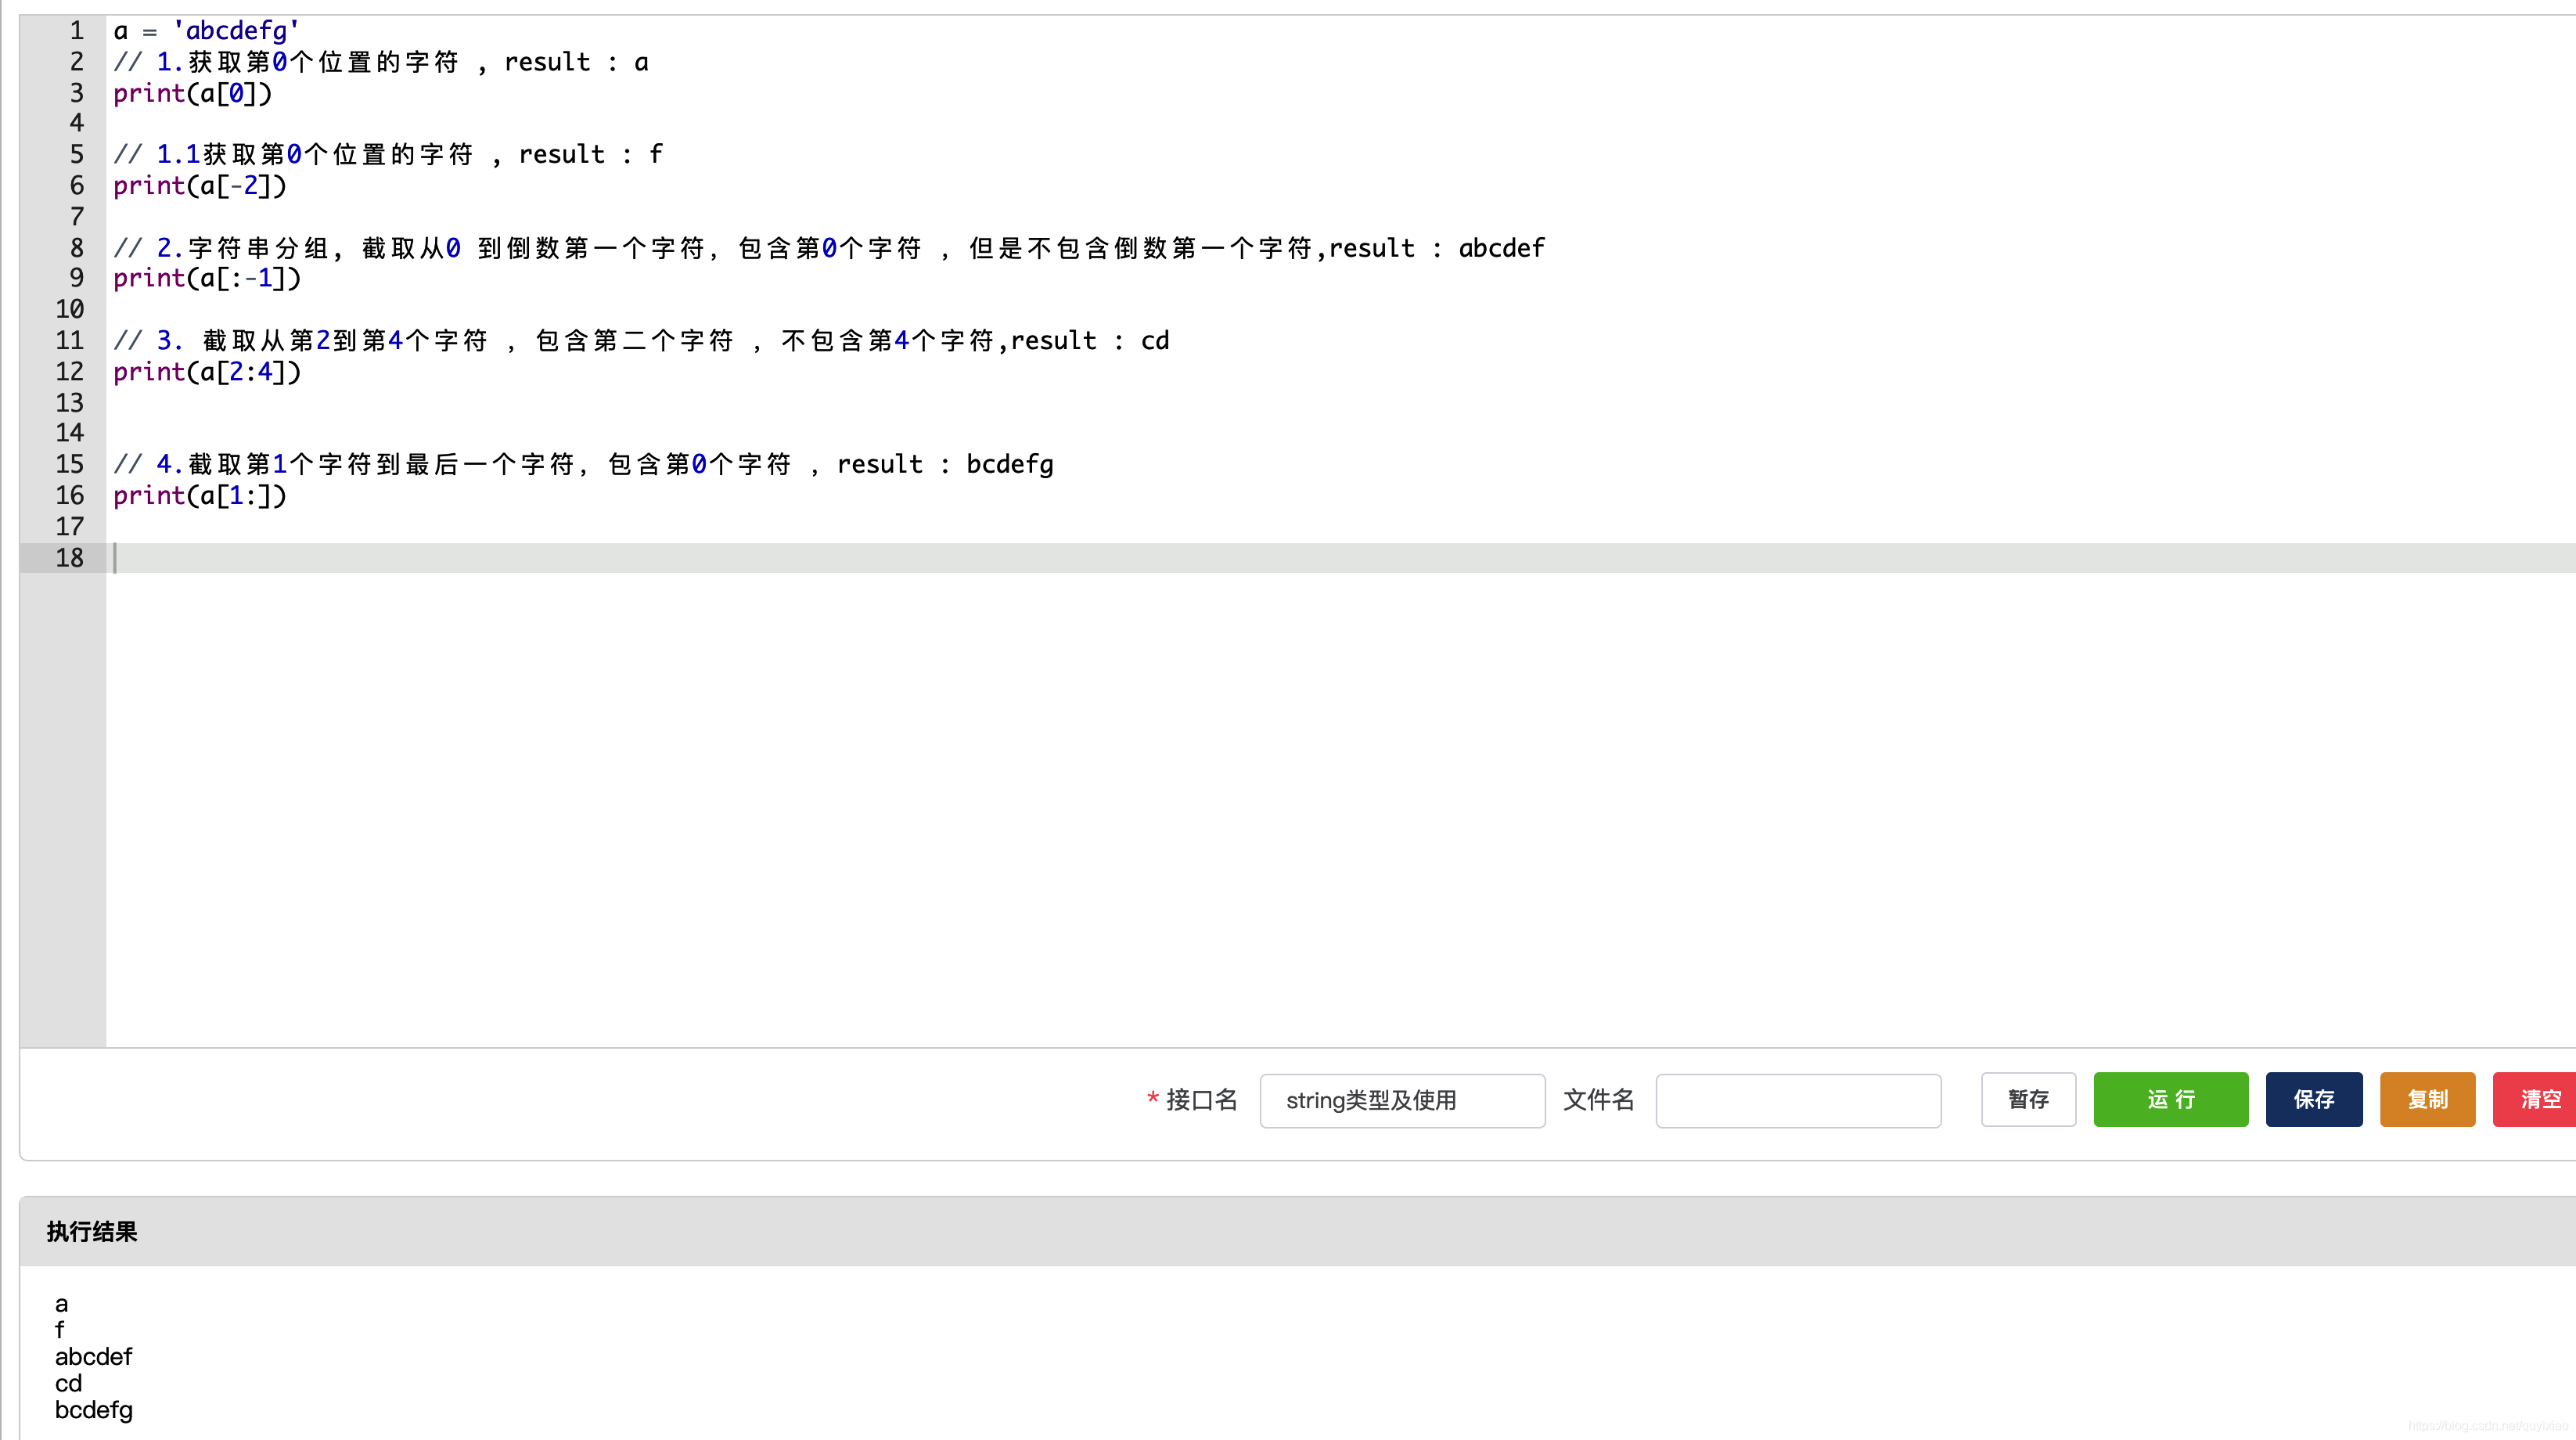Click output line 'bcdefg' in results
Viewport: 2576px width, 1440px height.
point(93,1411)
